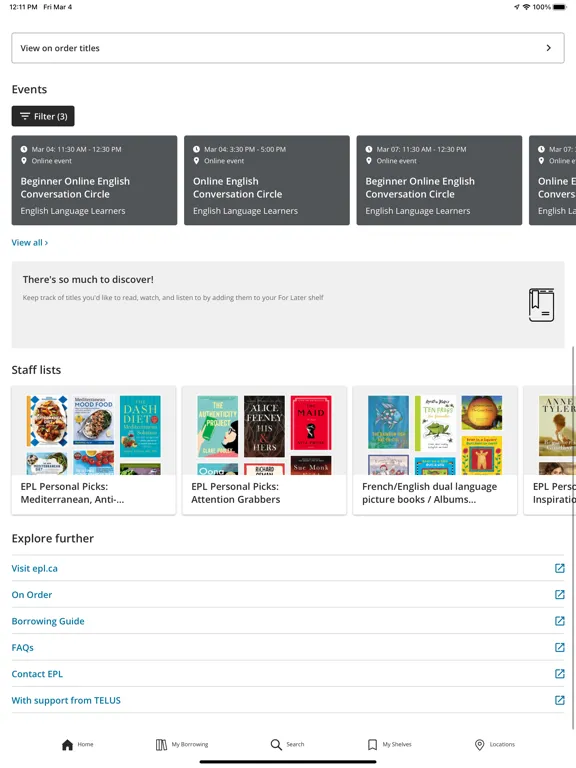Tap Alice Feeney His & Hers cover
This screenshot has width=576, height=768.
[x=264, y=426]
